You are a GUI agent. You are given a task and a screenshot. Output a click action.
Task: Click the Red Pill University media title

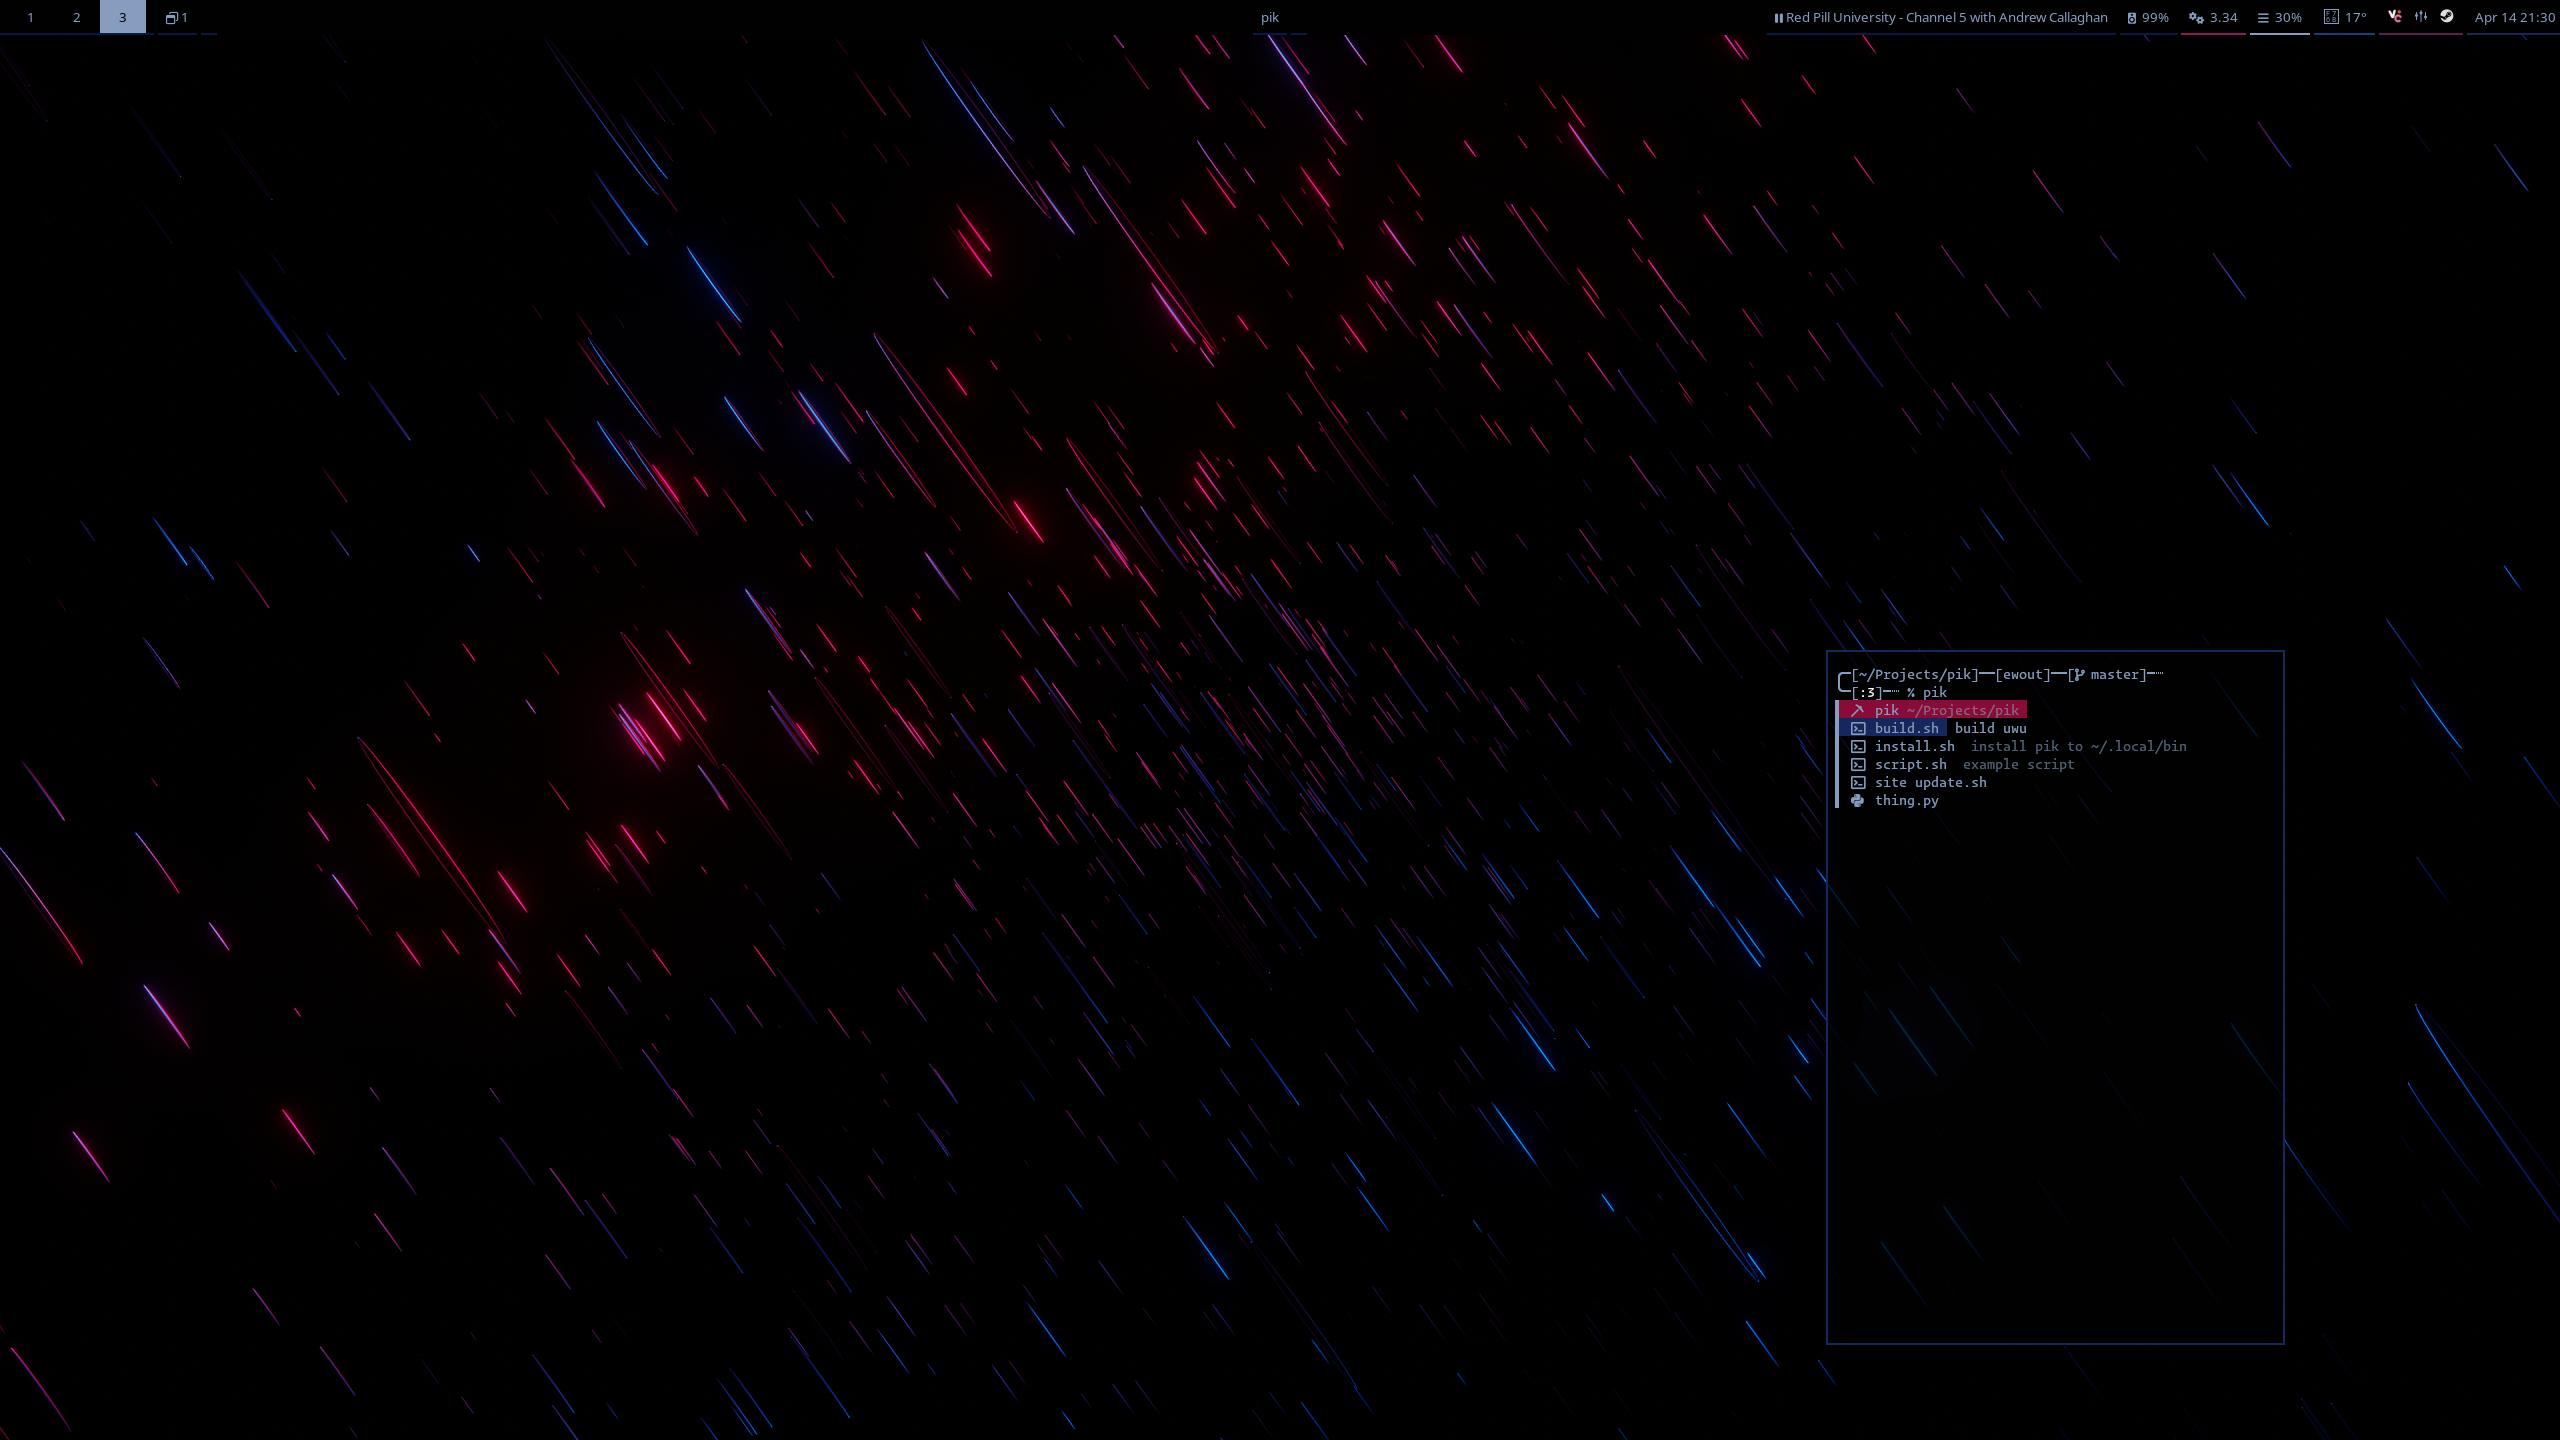pyautogui.click(x=1946, y=17)
